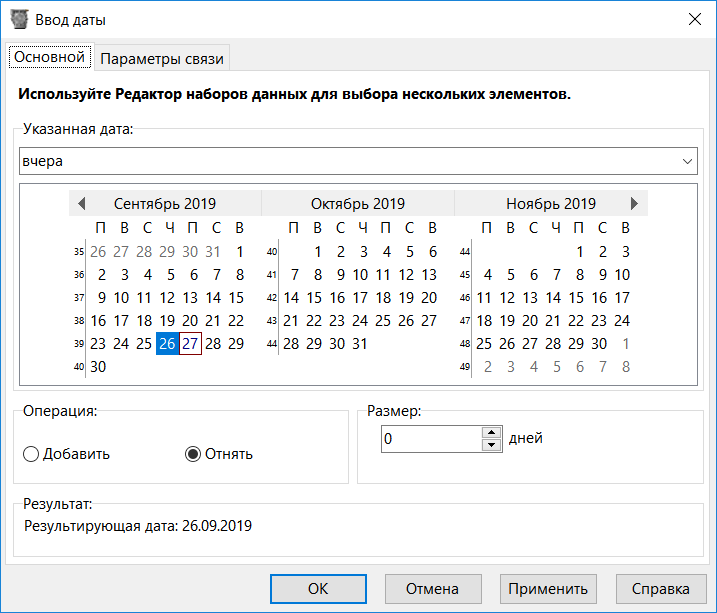The width and height of the screenshot is (717, 613).
Task: Increase the Размер value with up arrow
Action: click(x=490, y=433)
